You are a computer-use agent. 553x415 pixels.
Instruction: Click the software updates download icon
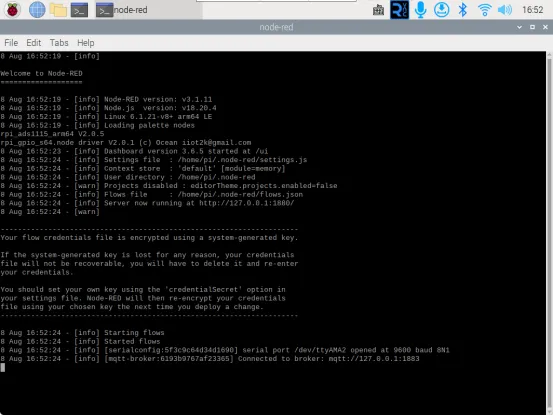(x=441, y=10)
